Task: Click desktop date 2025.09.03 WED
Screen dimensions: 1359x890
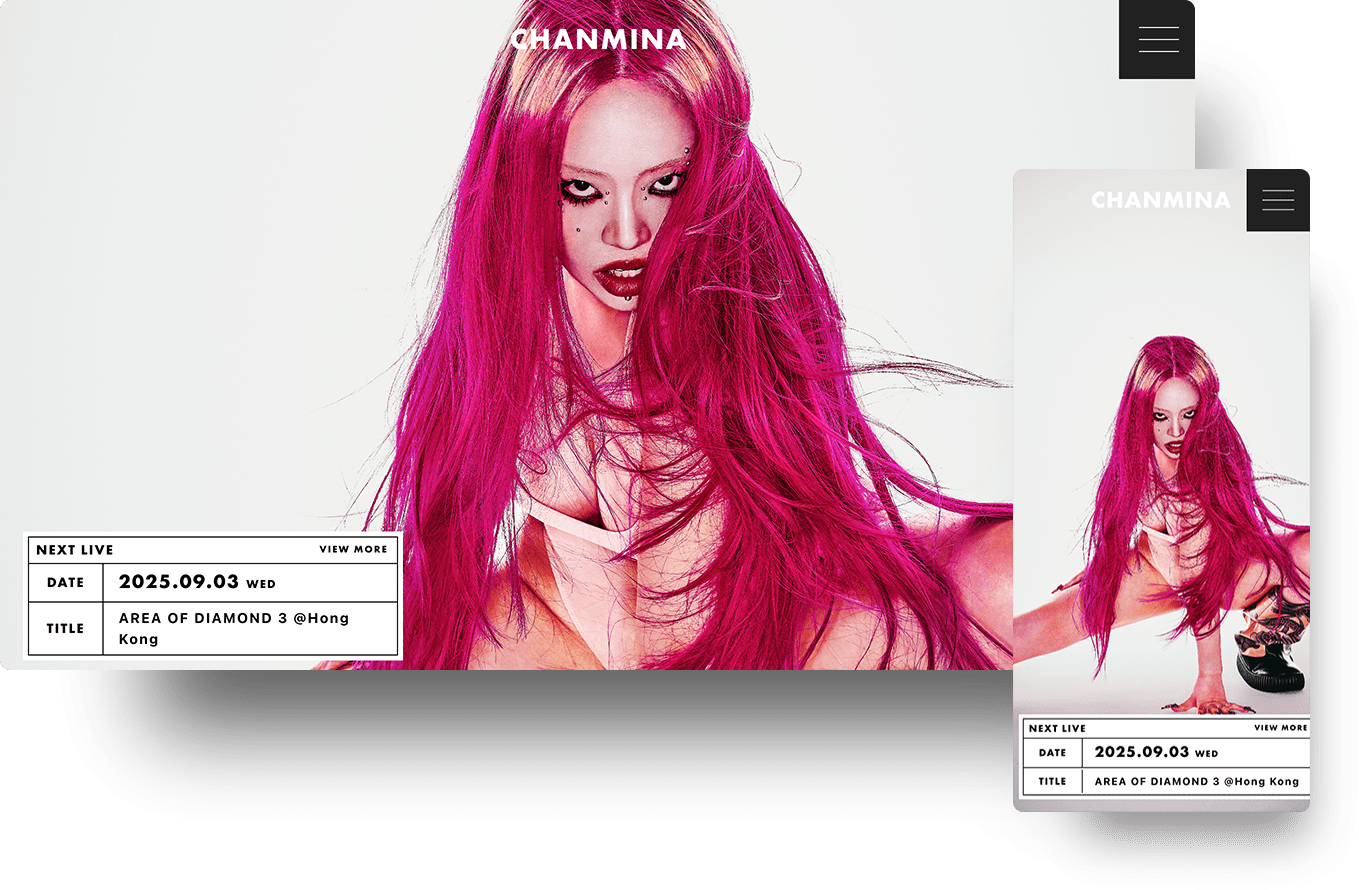Action: [197, 582]
